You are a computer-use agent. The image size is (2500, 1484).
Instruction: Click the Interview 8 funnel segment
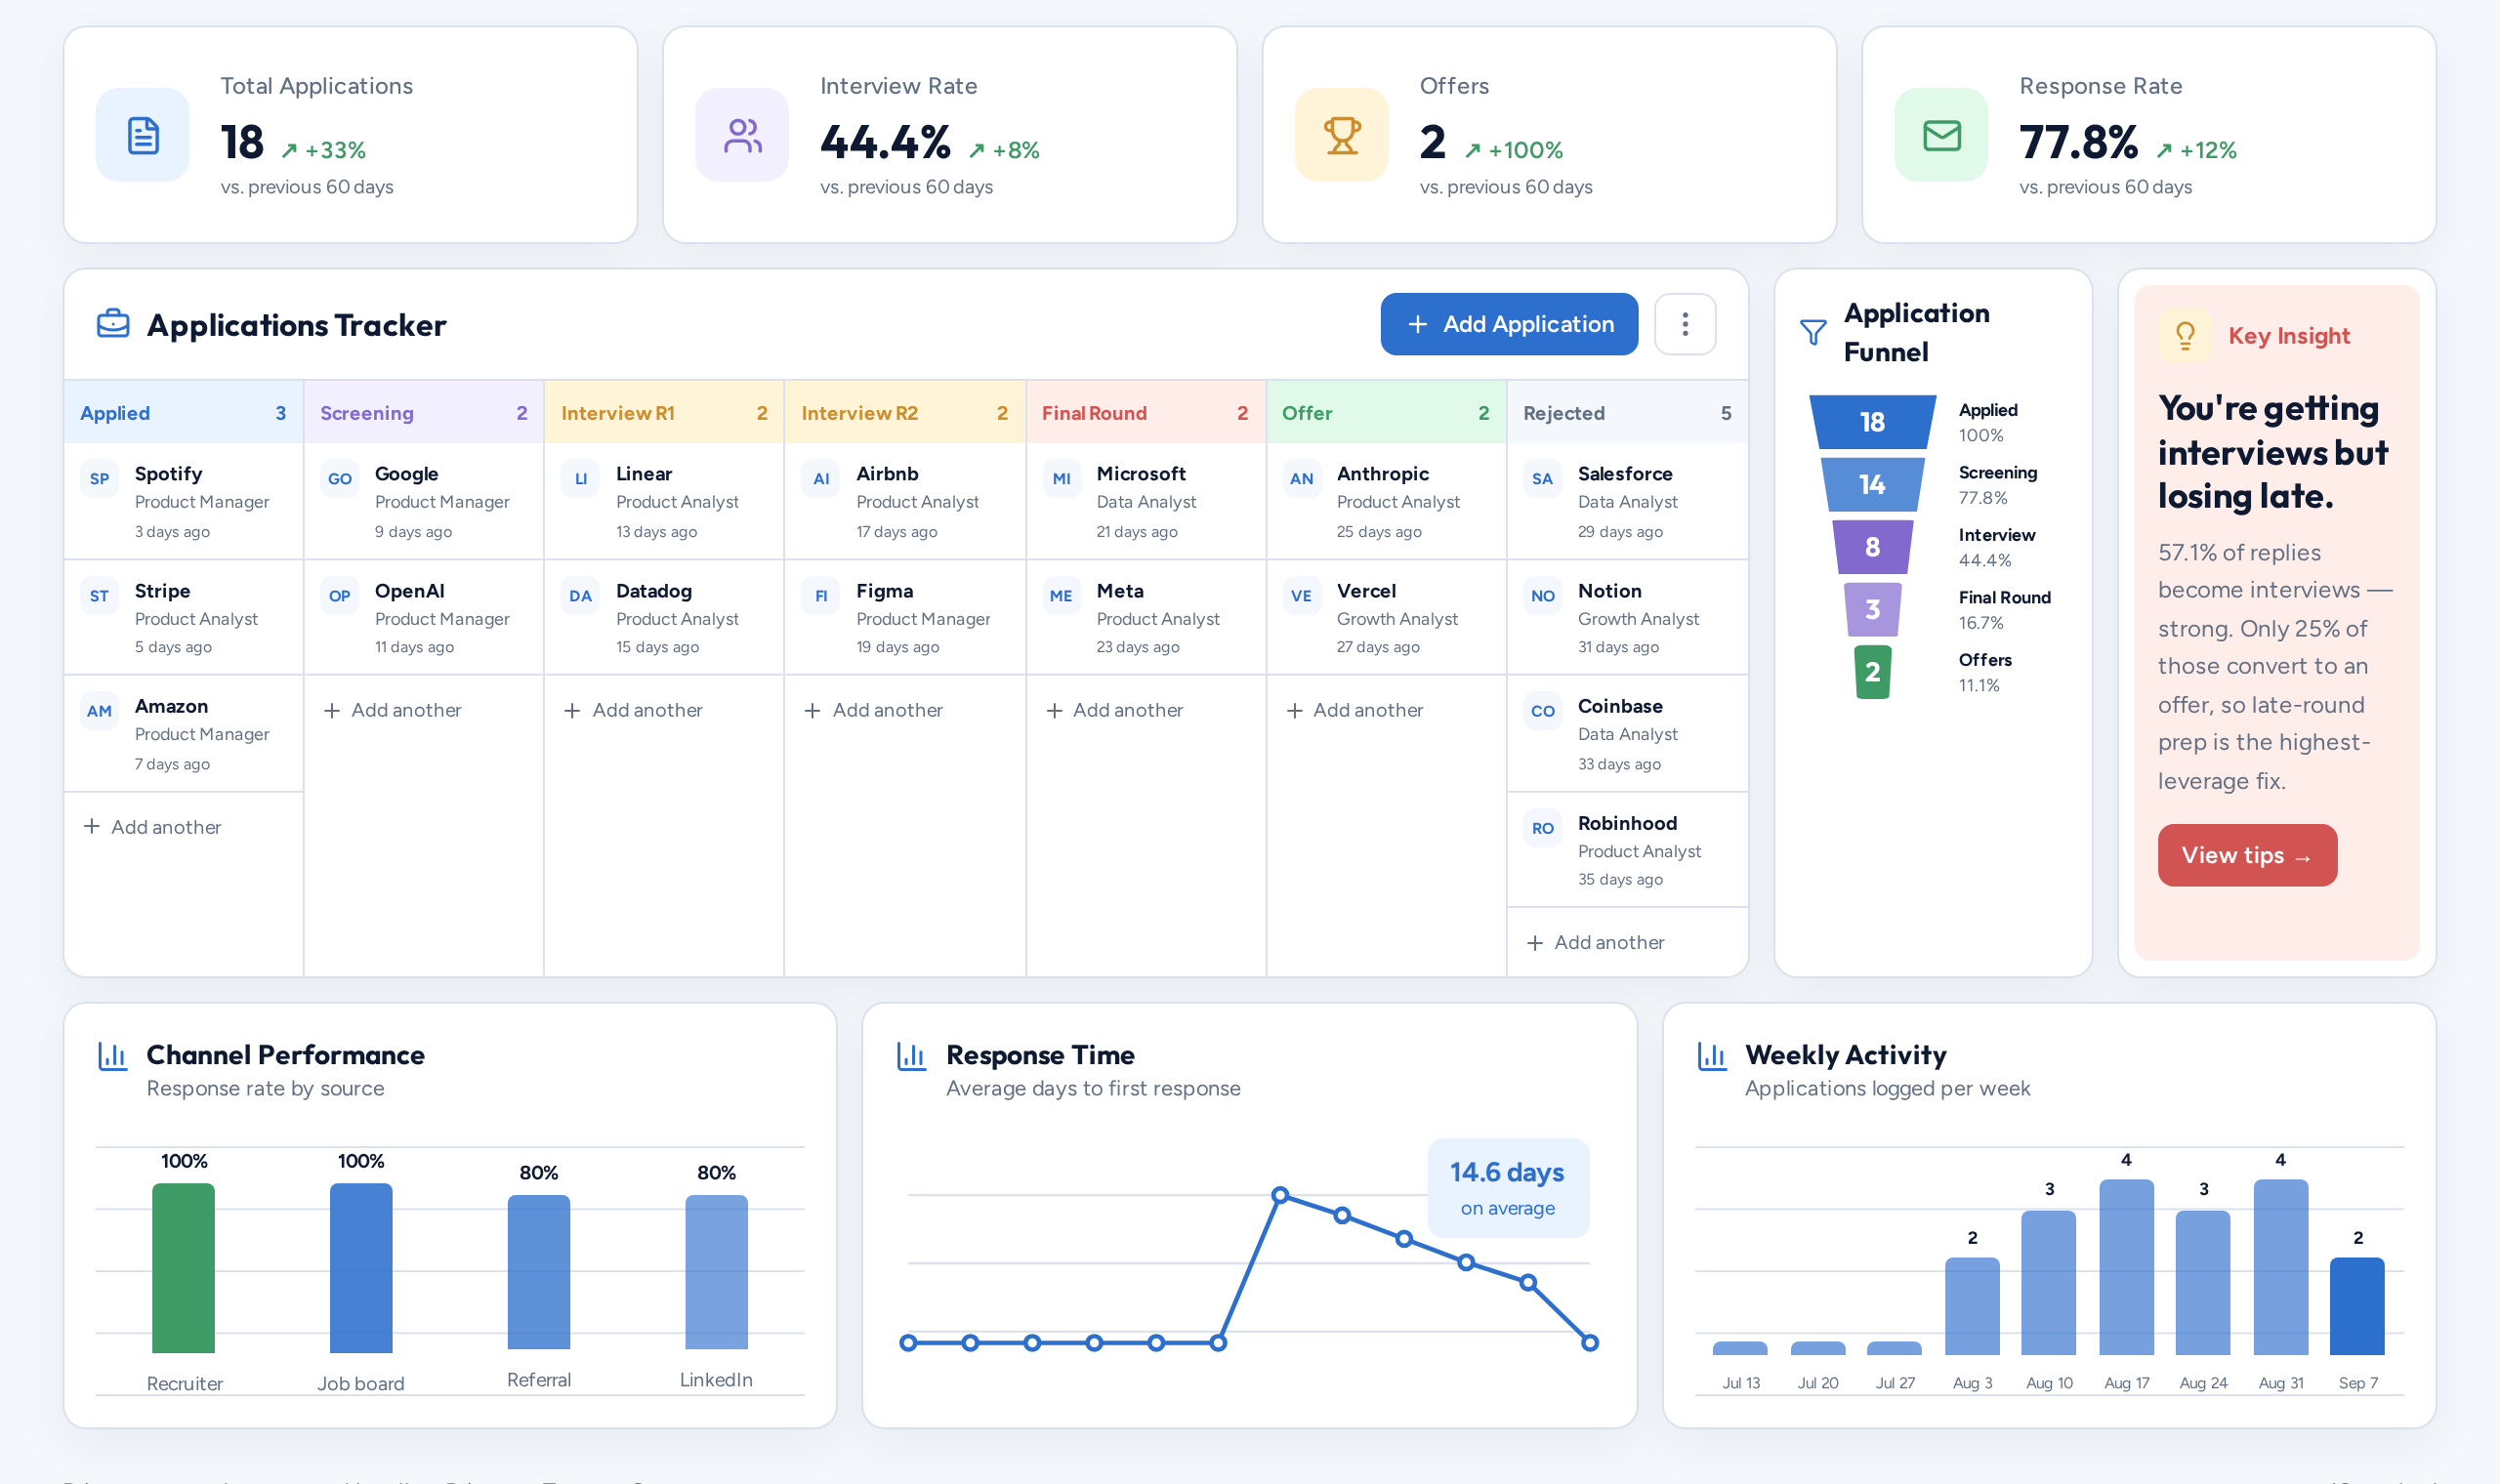pos(1872,547)
